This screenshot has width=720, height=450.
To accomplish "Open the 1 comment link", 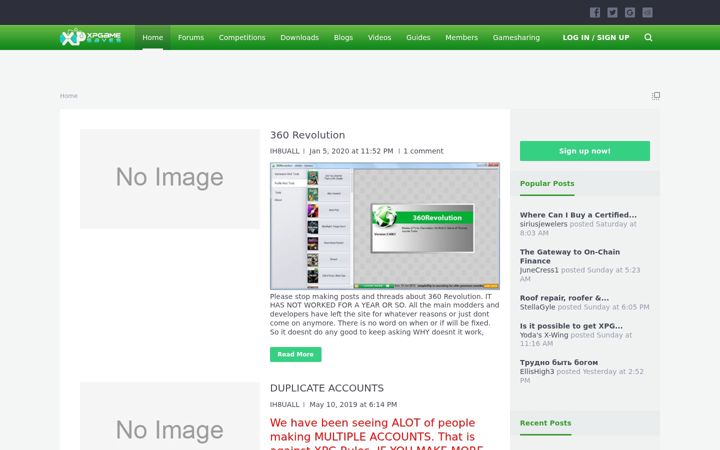I will 423,151.
